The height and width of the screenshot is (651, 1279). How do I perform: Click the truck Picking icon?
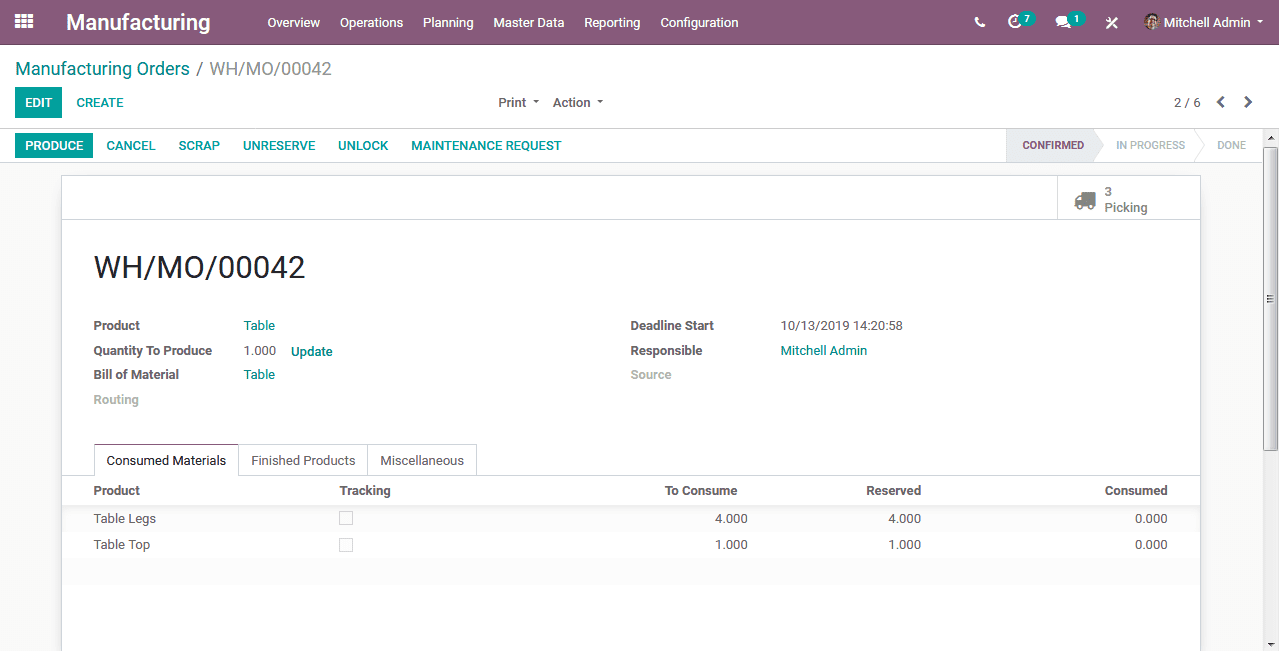pos(1085,200)
